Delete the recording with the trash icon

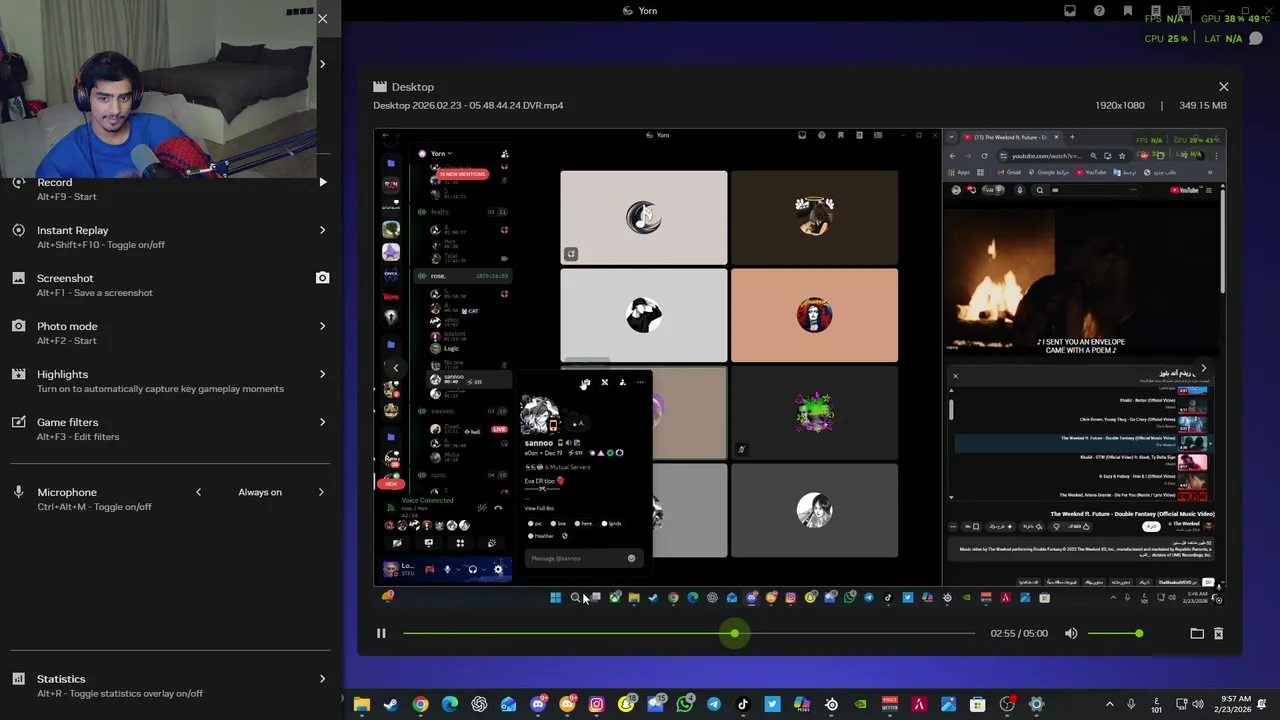[x=1218, y=633]
